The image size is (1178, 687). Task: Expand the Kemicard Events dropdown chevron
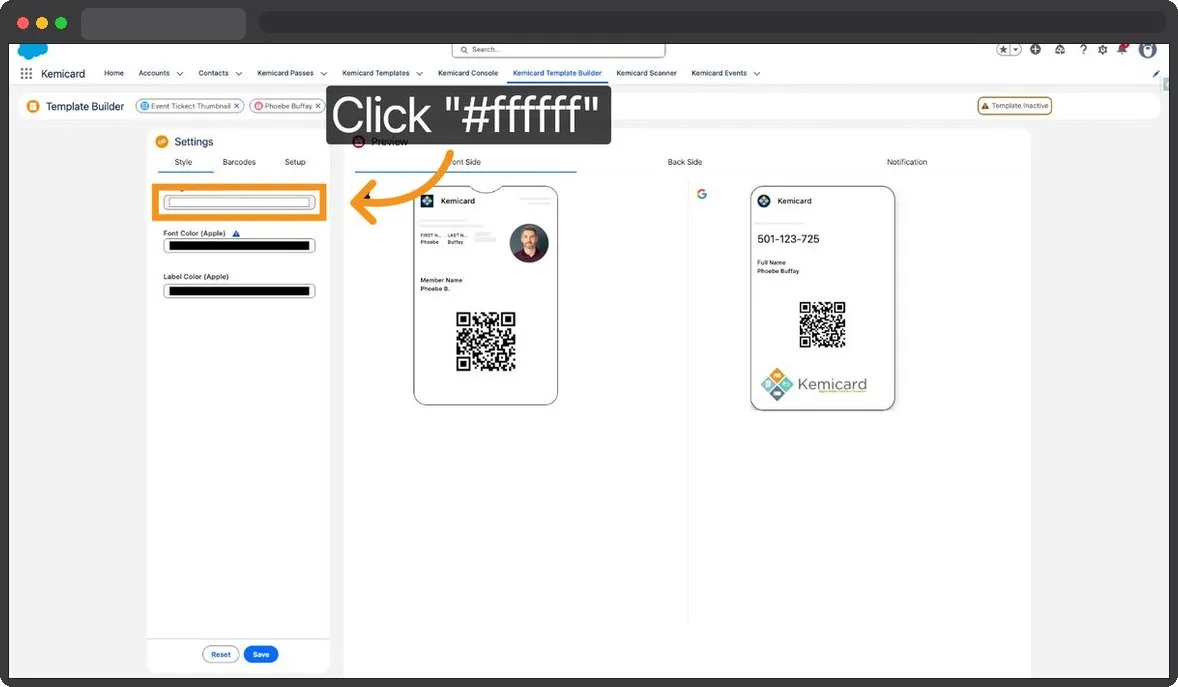click(757, 74)
